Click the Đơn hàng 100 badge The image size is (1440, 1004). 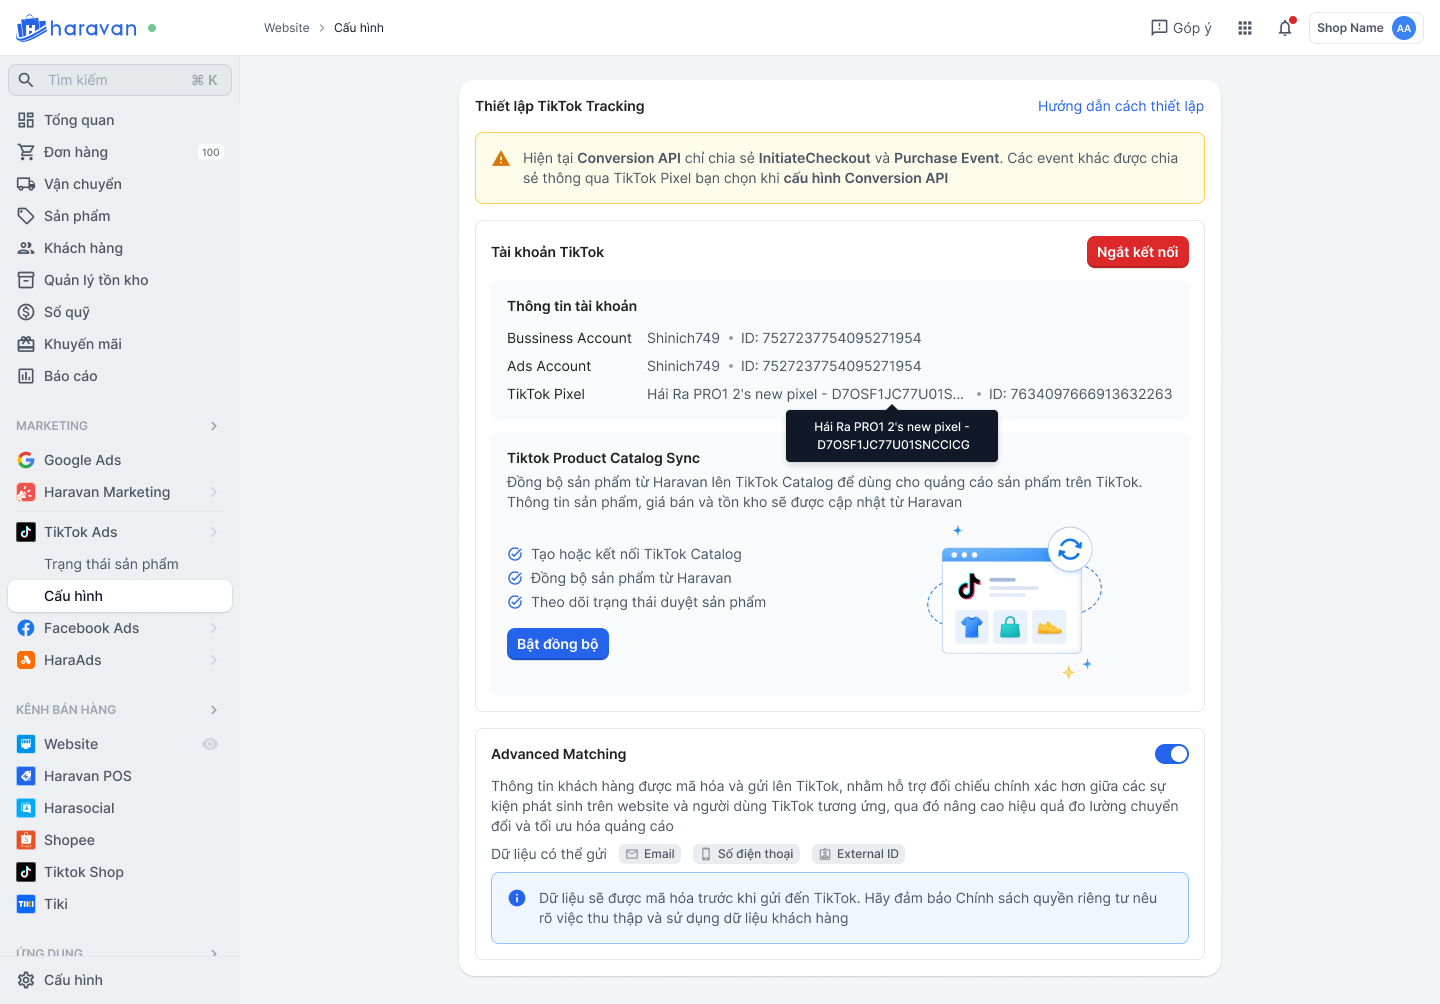[x=211, y=152]
